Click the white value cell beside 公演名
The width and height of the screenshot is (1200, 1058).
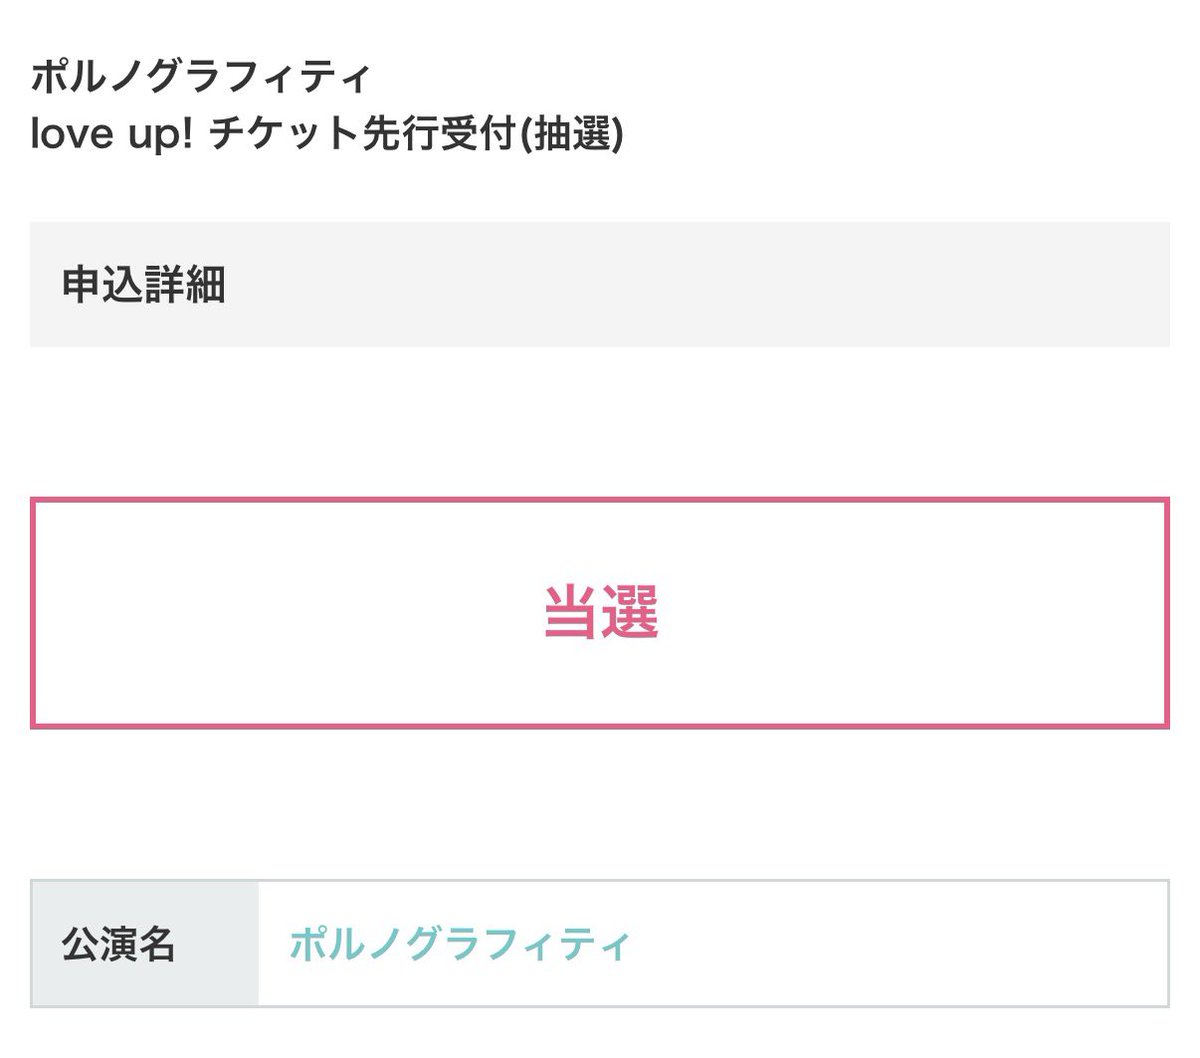coord(713,944)
